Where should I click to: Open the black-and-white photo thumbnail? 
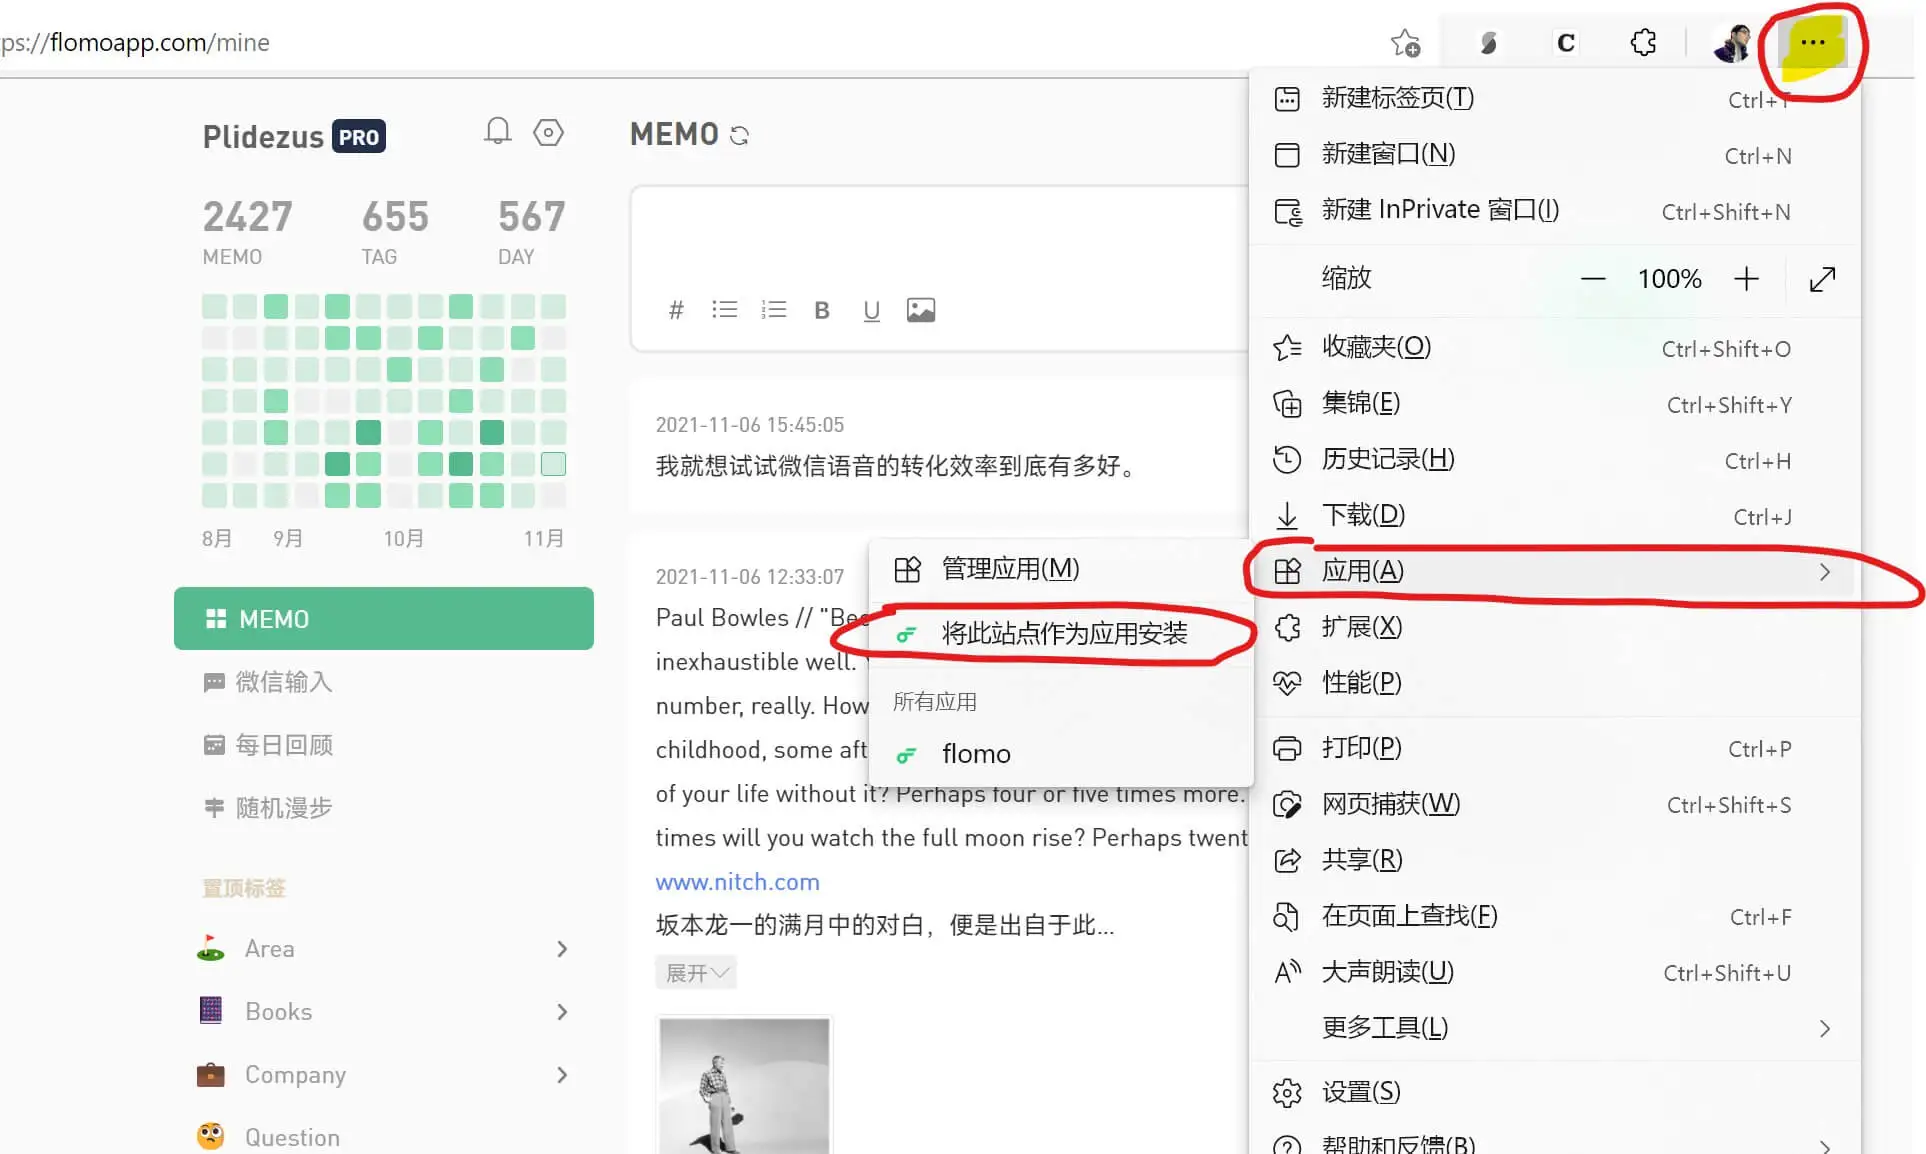click(744, 1085)
